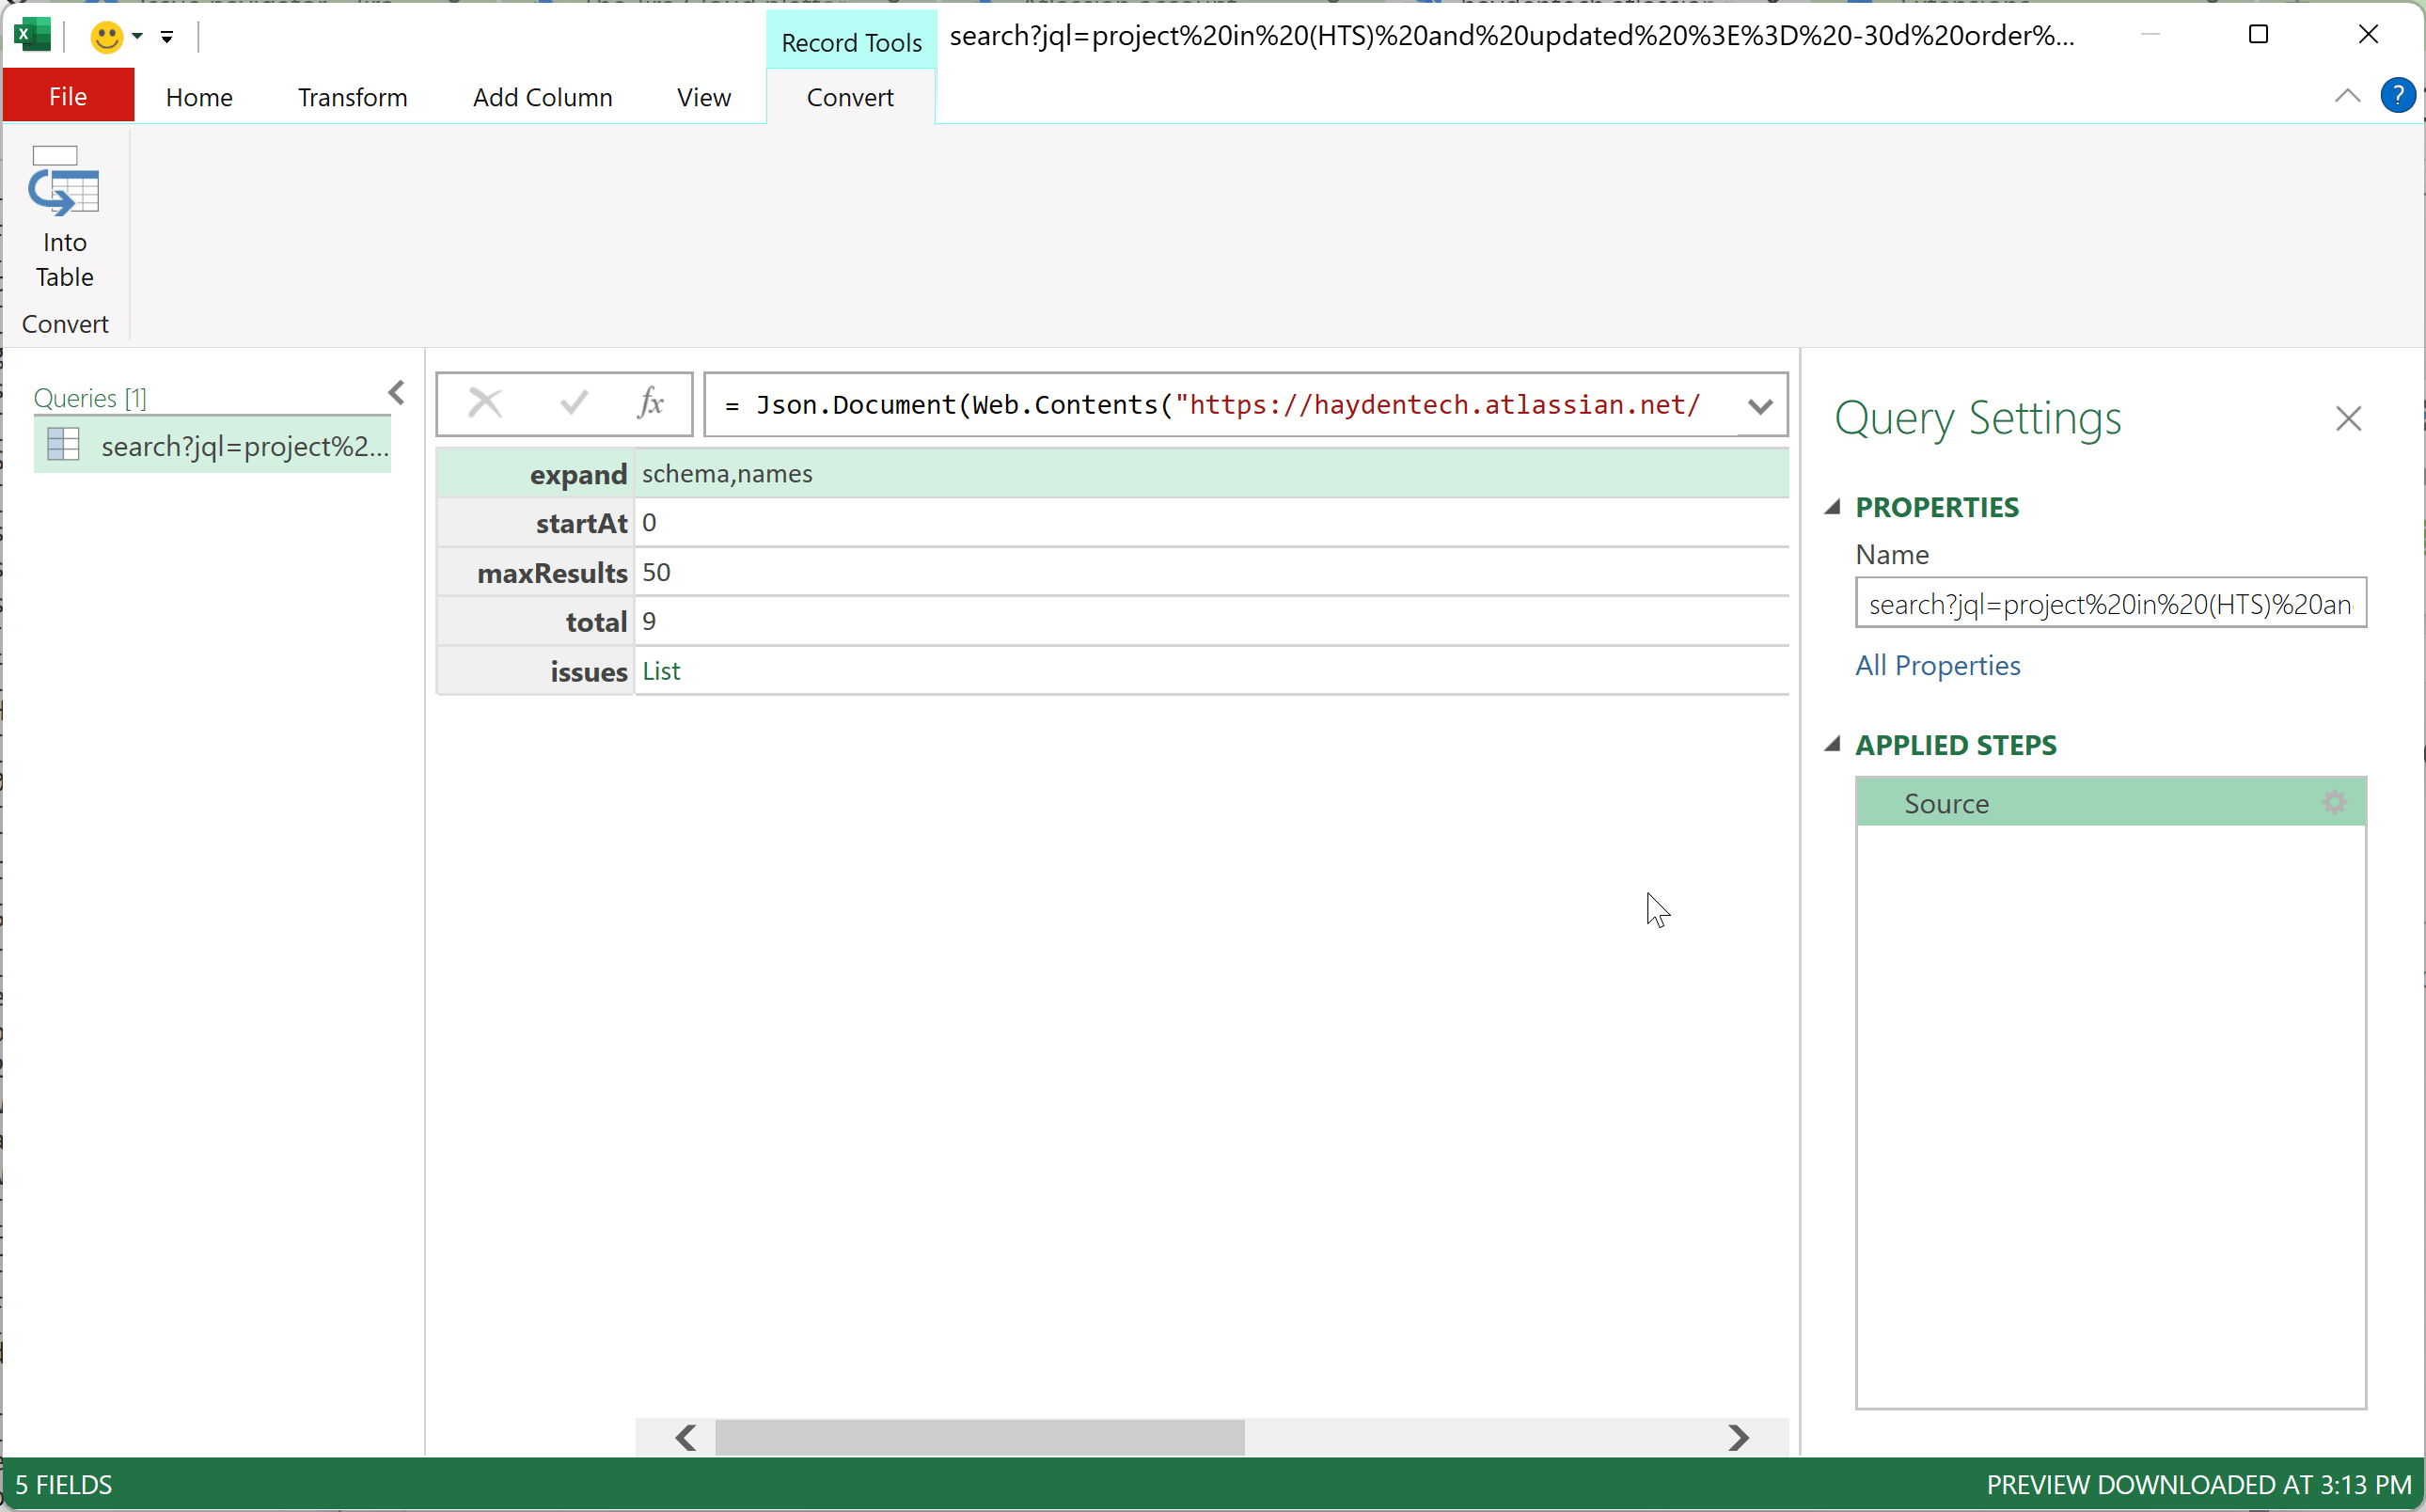Click the fx insert step icon
The width and height of the screenshot is (2426, 1512).
tap(651, 404)
